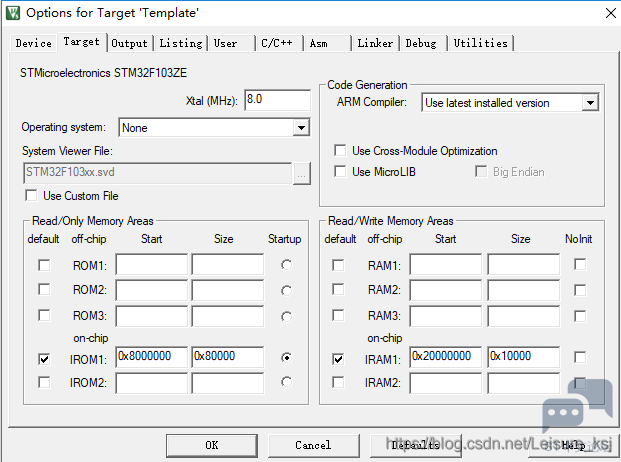Enable Use Cross-Module Optimization

pyautogui.click(x=340, y=150)
